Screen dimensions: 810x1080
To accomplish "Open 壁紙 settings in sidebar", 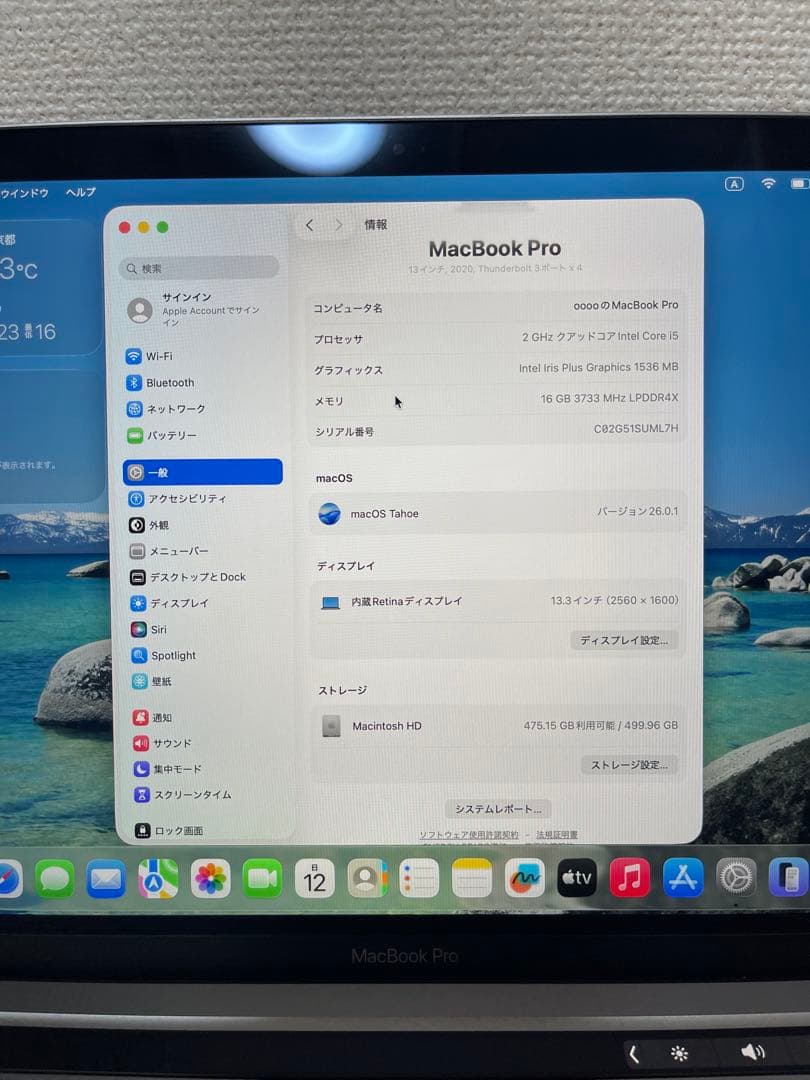I will [152, 681].
